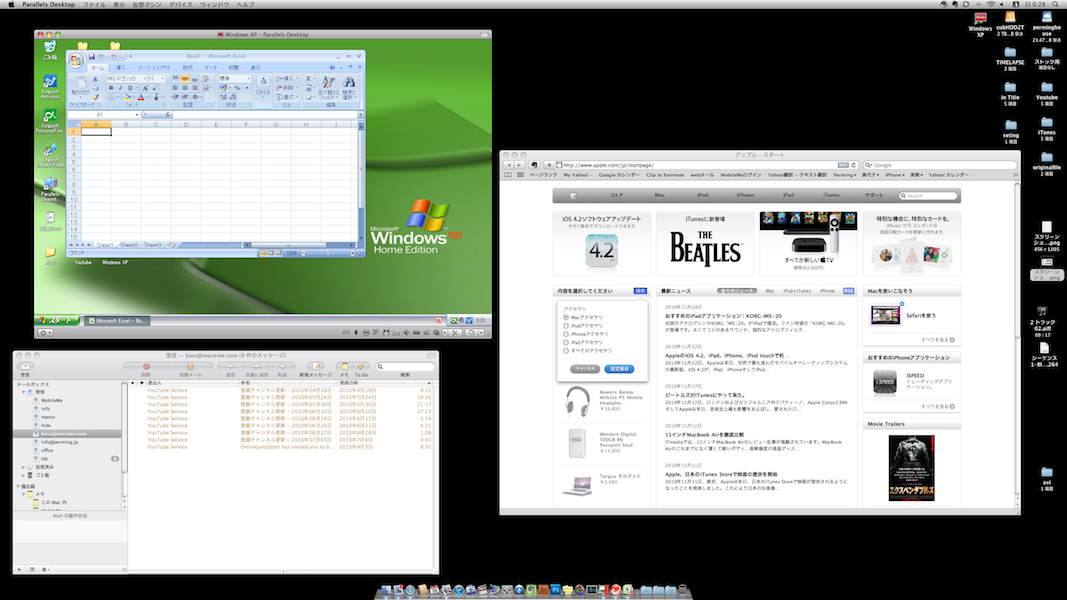Screen dimensions: 1067x600
Task: Toggle Excel Underline button
Action: pyautogui.click(x=130, y=88)
